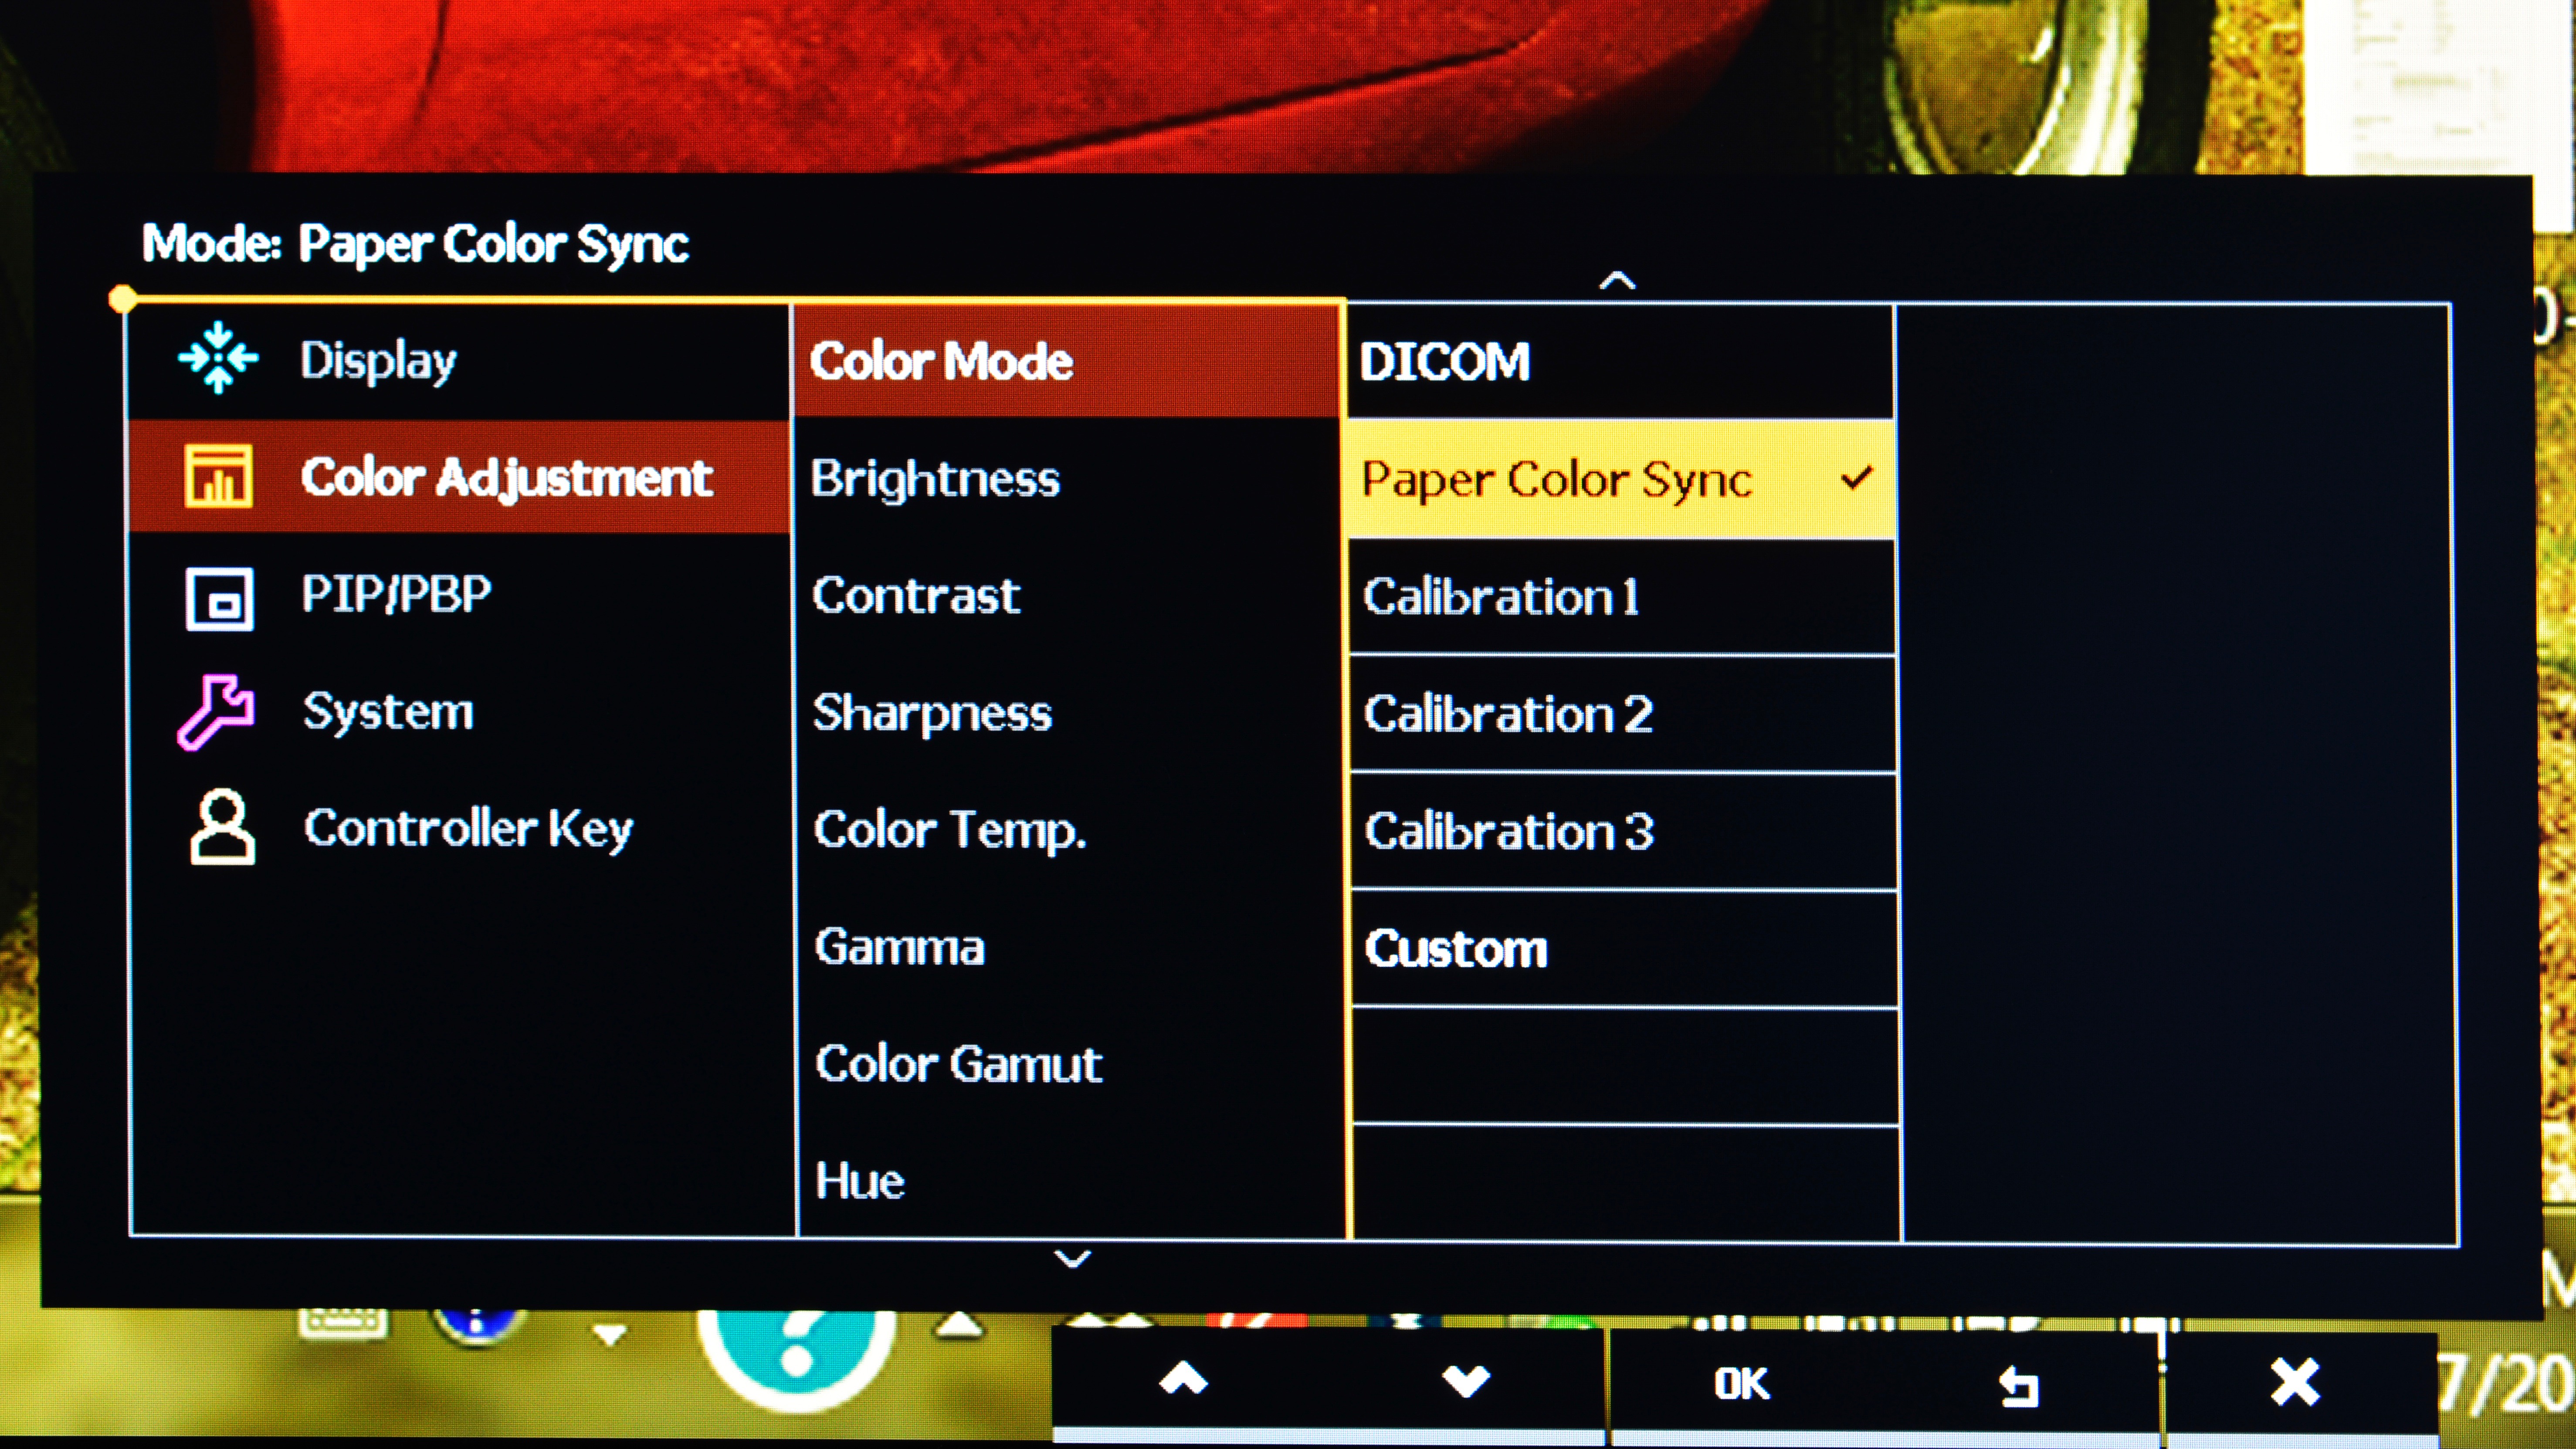Select the Display snowflake icon
Screen dimensions: 2576x1449
[218, 358]
